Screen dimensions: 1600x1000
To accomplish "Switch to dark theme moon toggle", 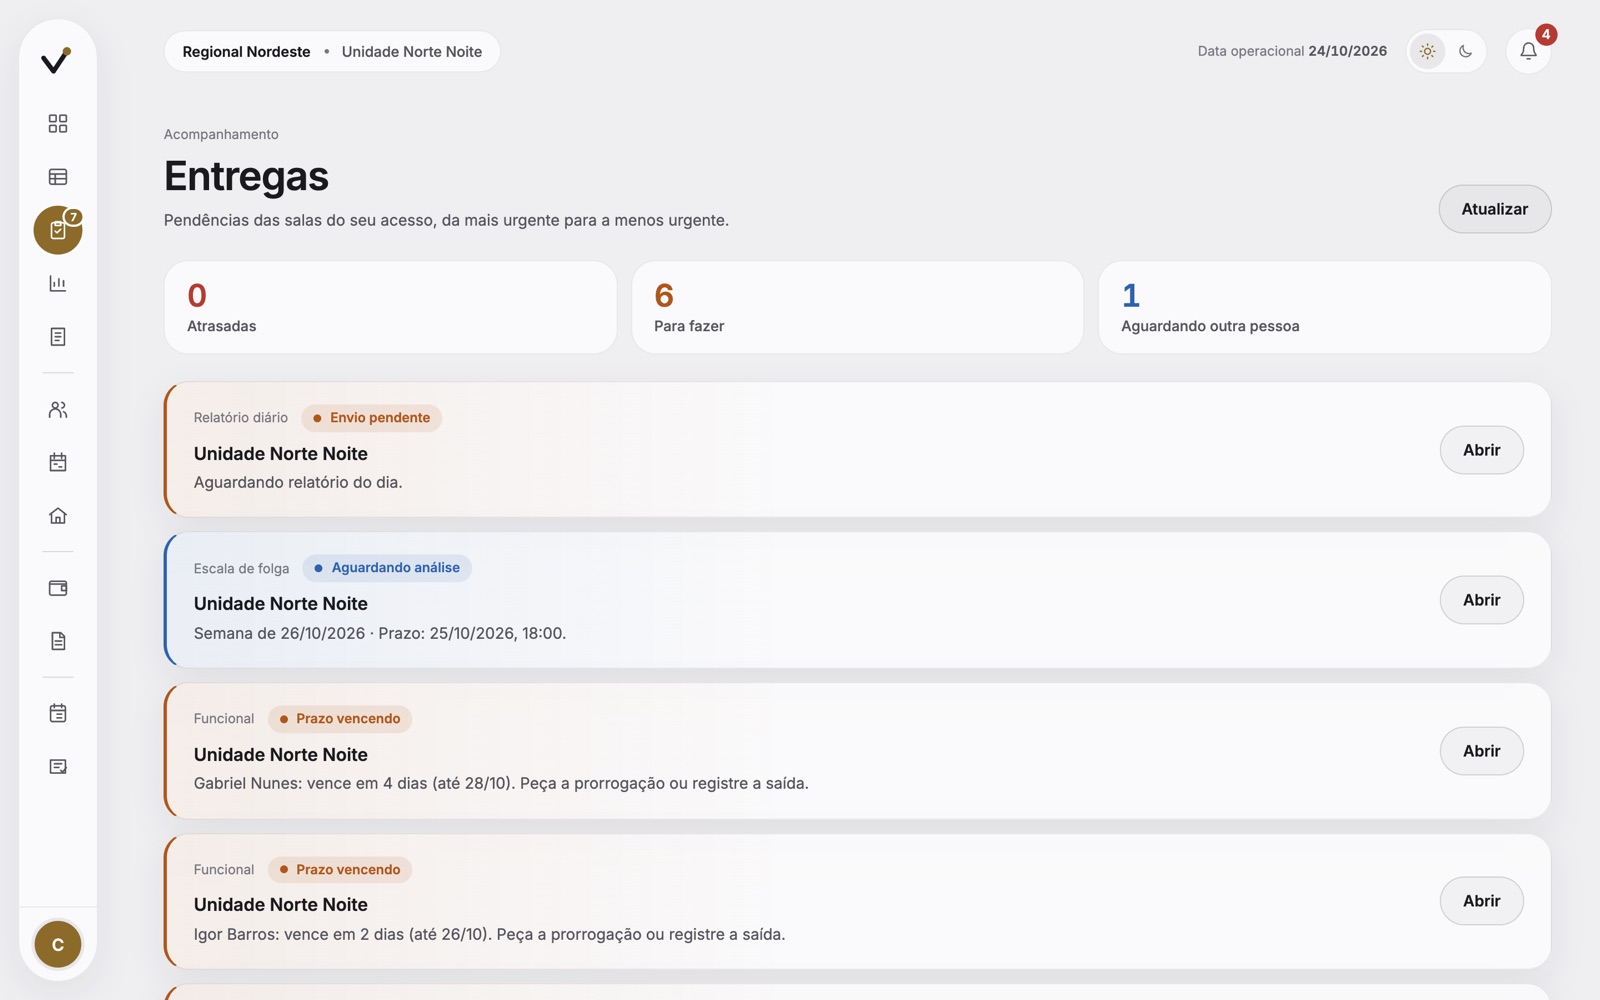I will pos(1466,51).
